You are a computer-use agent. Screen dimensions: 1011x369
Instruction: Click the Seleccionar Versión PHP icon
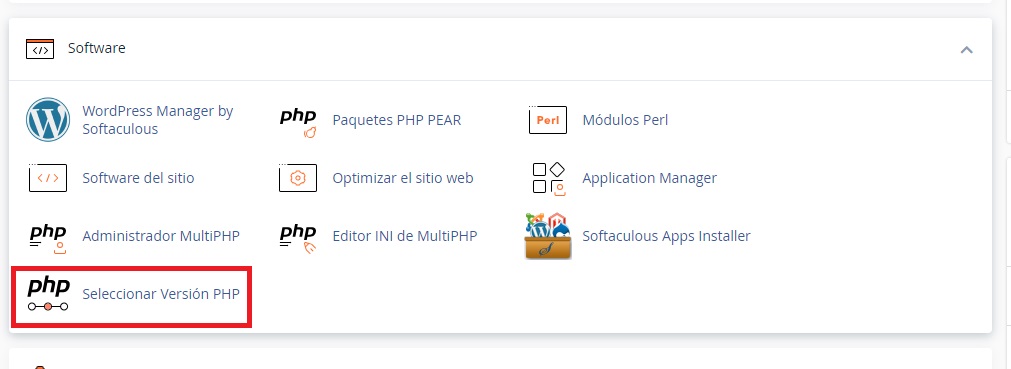point(48,294)
